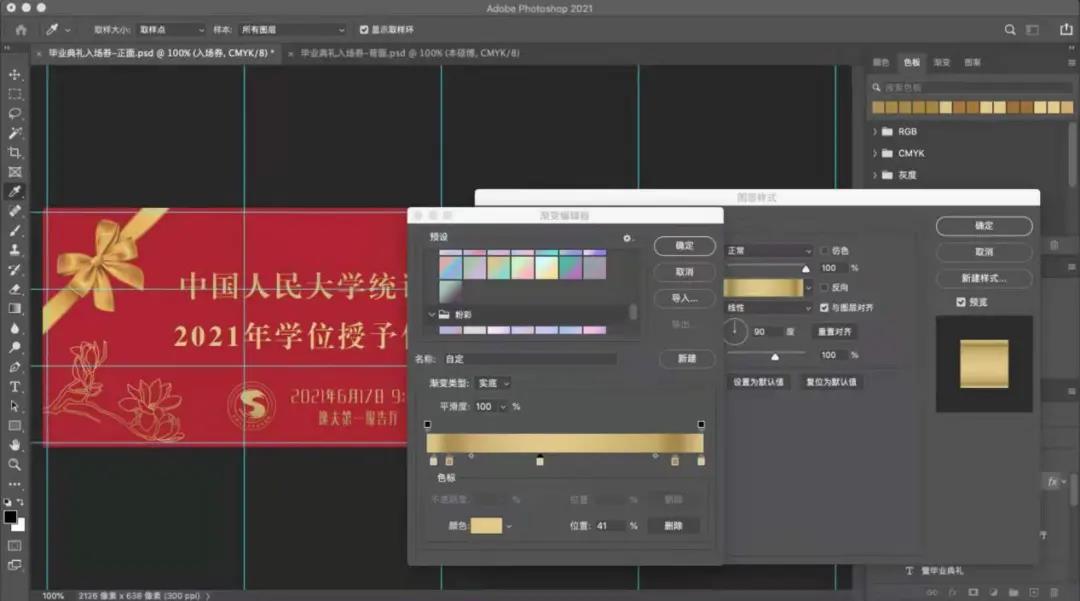Click the Share icon at top right
Image resolution: width=1080 pixels, height=601 pixels.
tap(1062, 30)
